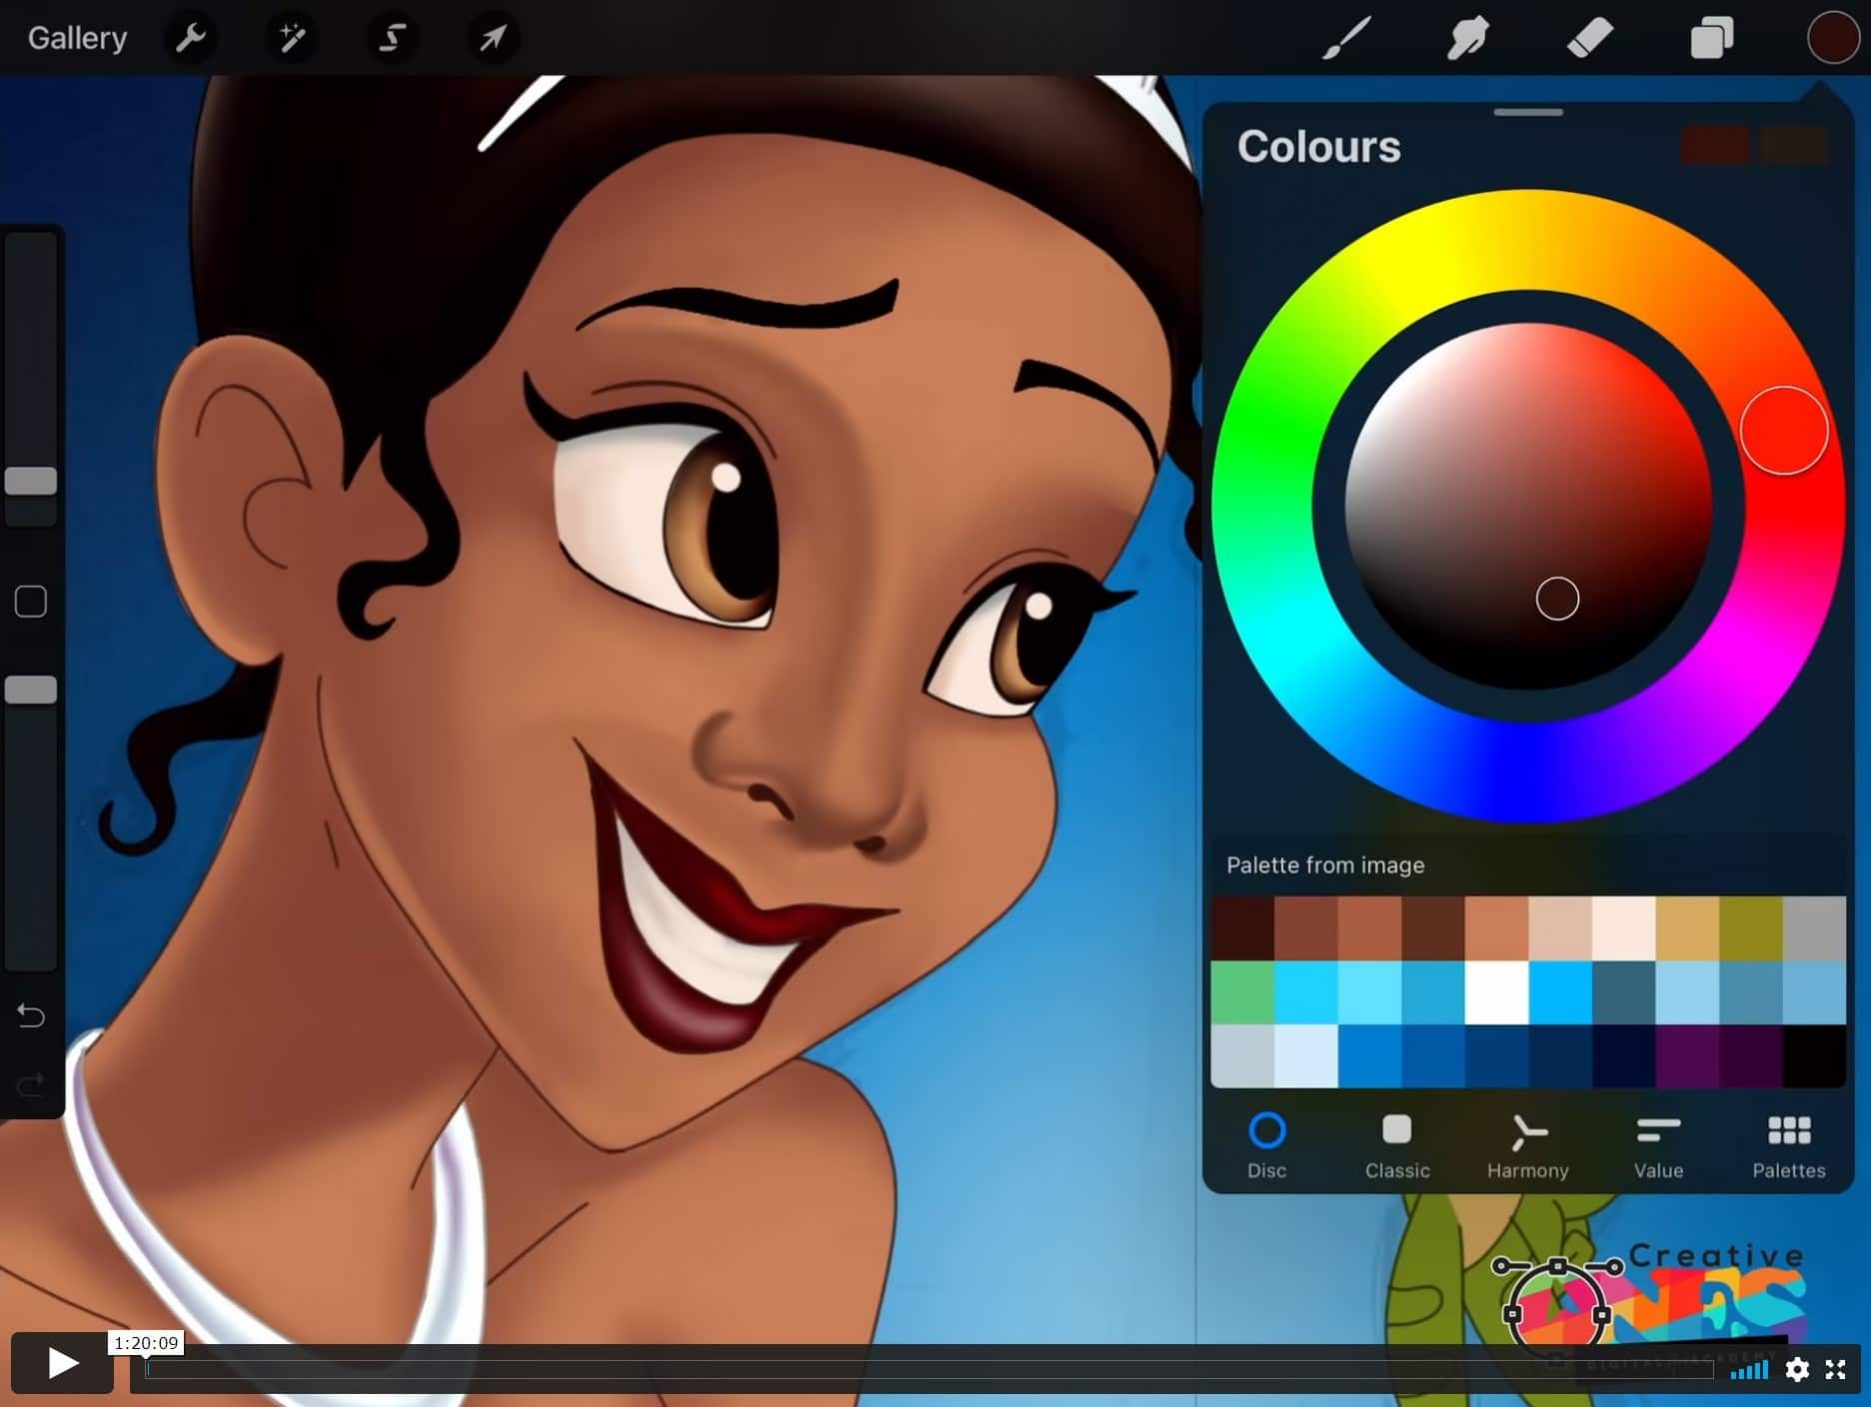The width and height of the screenshot is (1871, 1407).
Task: Pick the golden tan swatch in palette
Action: click(1687, 929)
